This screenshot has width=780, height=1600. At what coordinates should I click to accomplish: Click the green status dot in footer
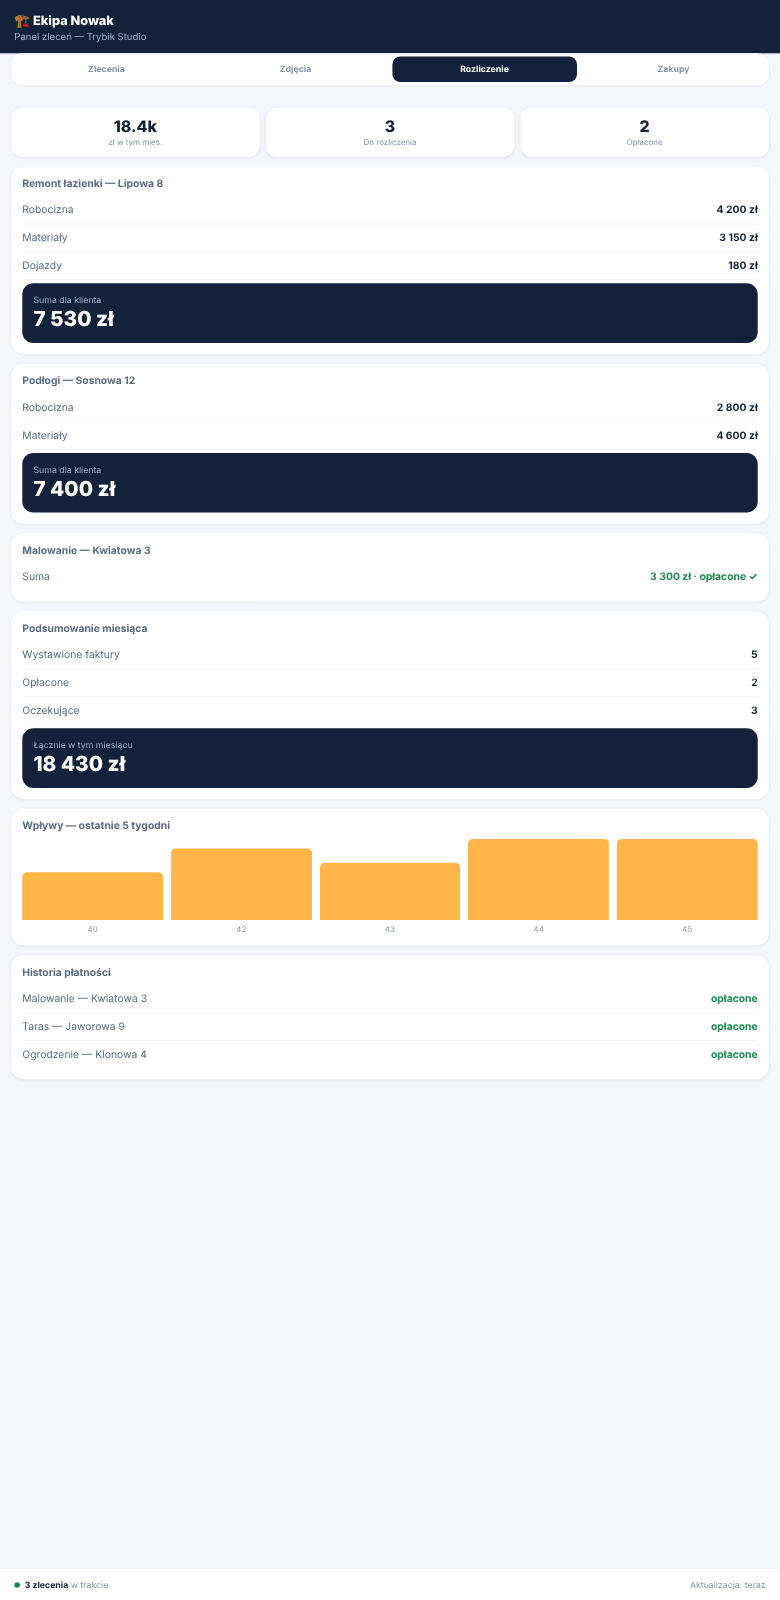point(17,1585)
